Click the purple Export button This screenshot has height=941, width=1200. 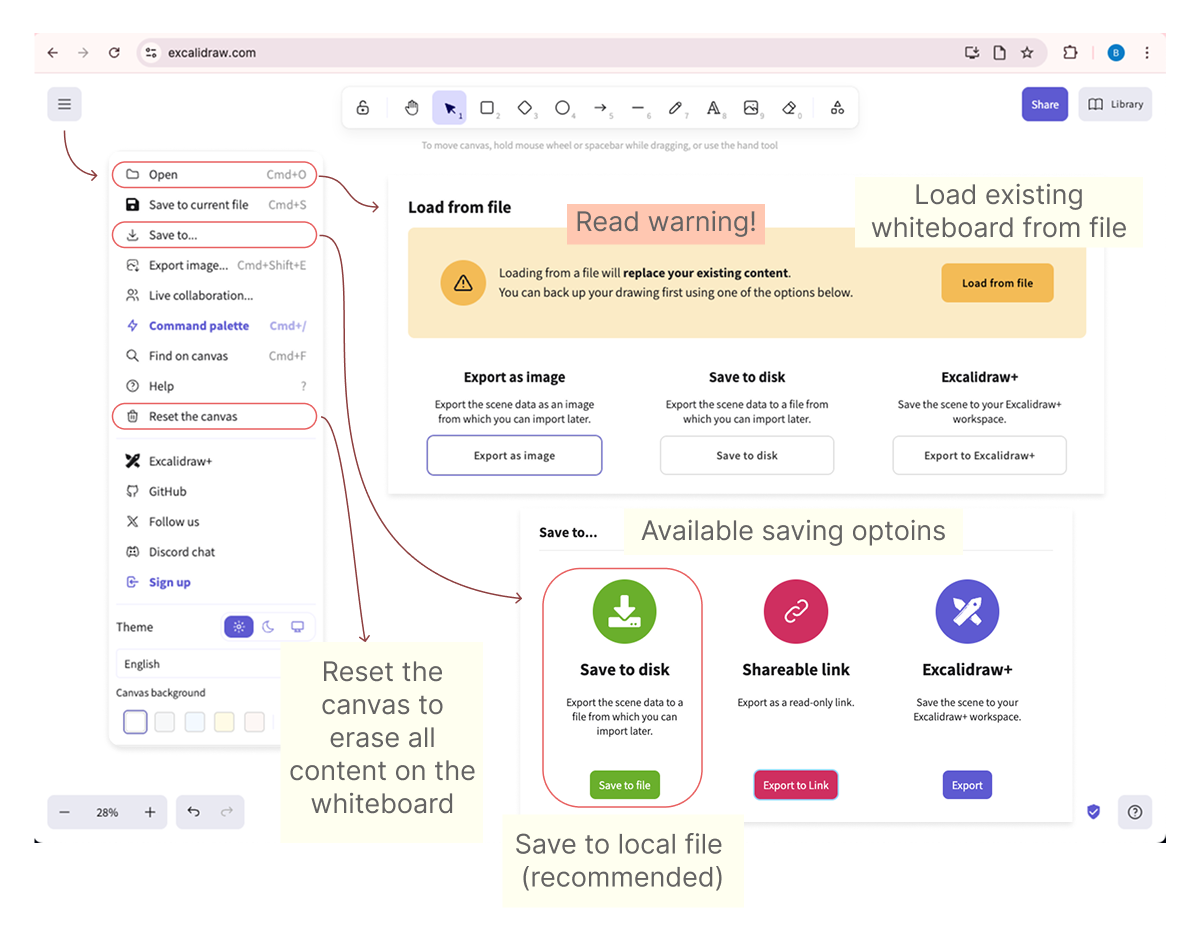click(x=967, y=785)
